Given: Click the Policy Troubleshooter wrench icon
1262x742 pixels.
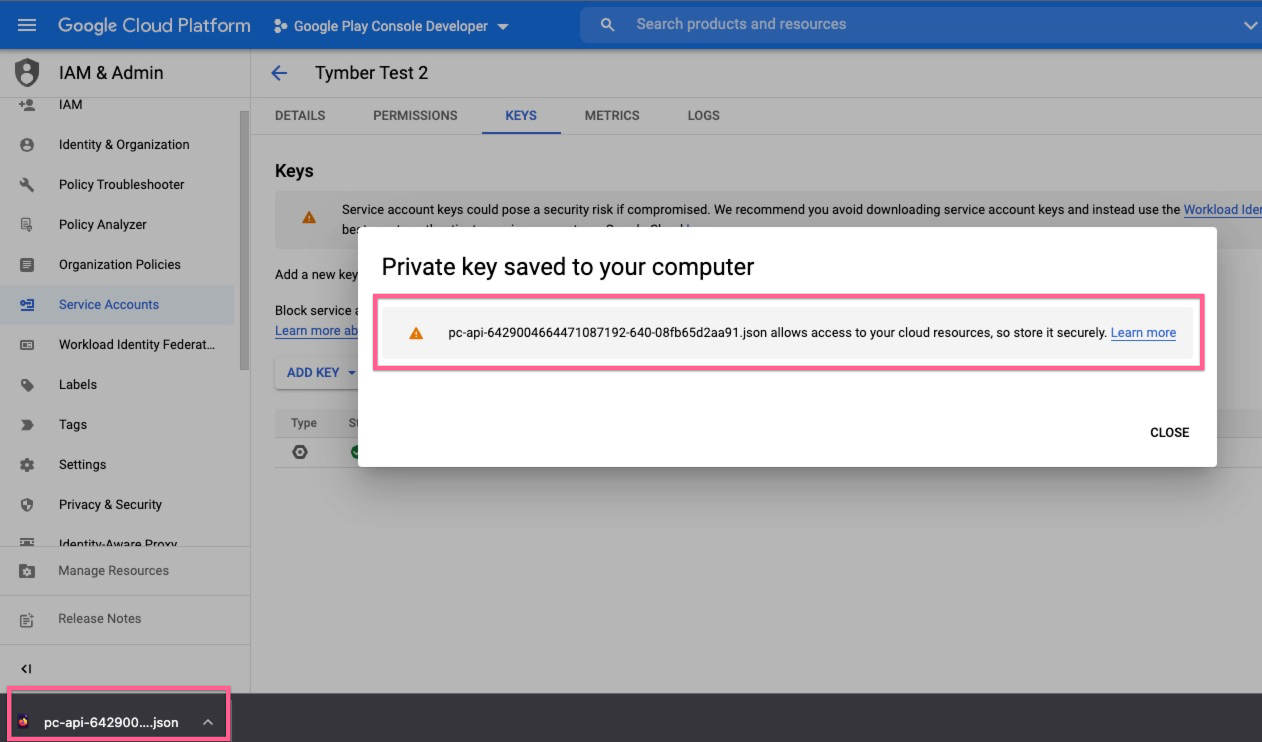Looking at the screenshot, I should click(x=27, y=185).
